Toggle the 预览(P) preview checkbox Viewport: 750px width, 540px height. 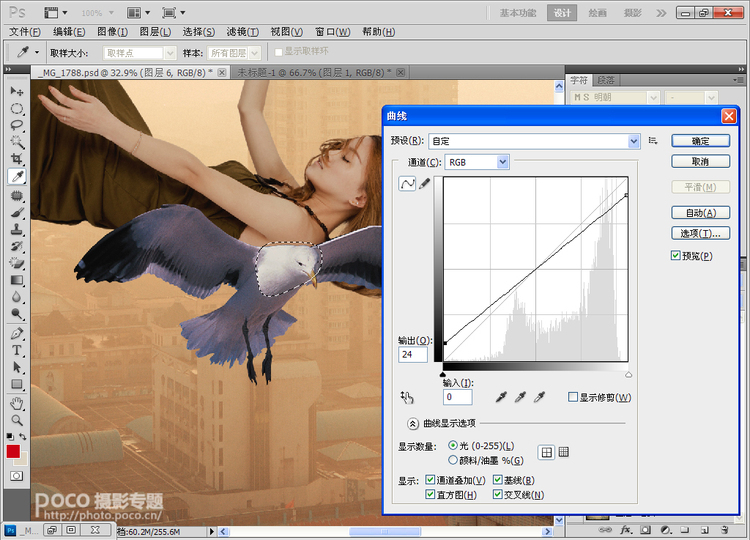[x=675, y=255]
